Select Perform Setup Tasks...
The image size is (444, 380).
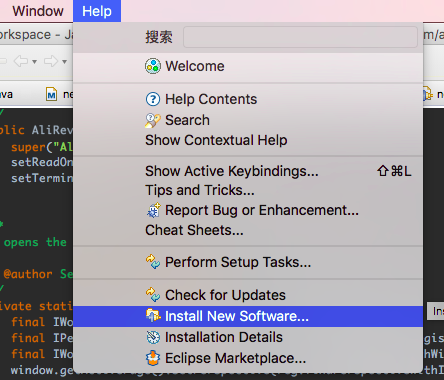click(x=248, y=262)
